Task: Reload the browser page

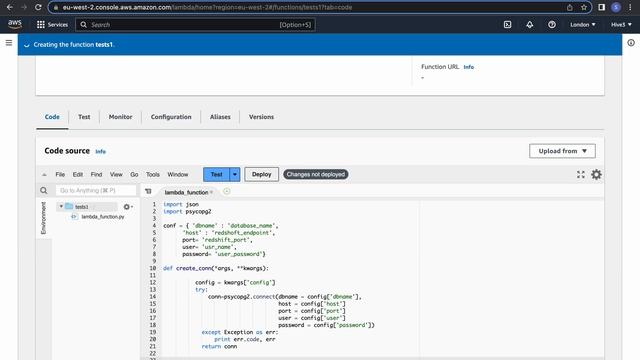Action: click(x=38, y=7)
